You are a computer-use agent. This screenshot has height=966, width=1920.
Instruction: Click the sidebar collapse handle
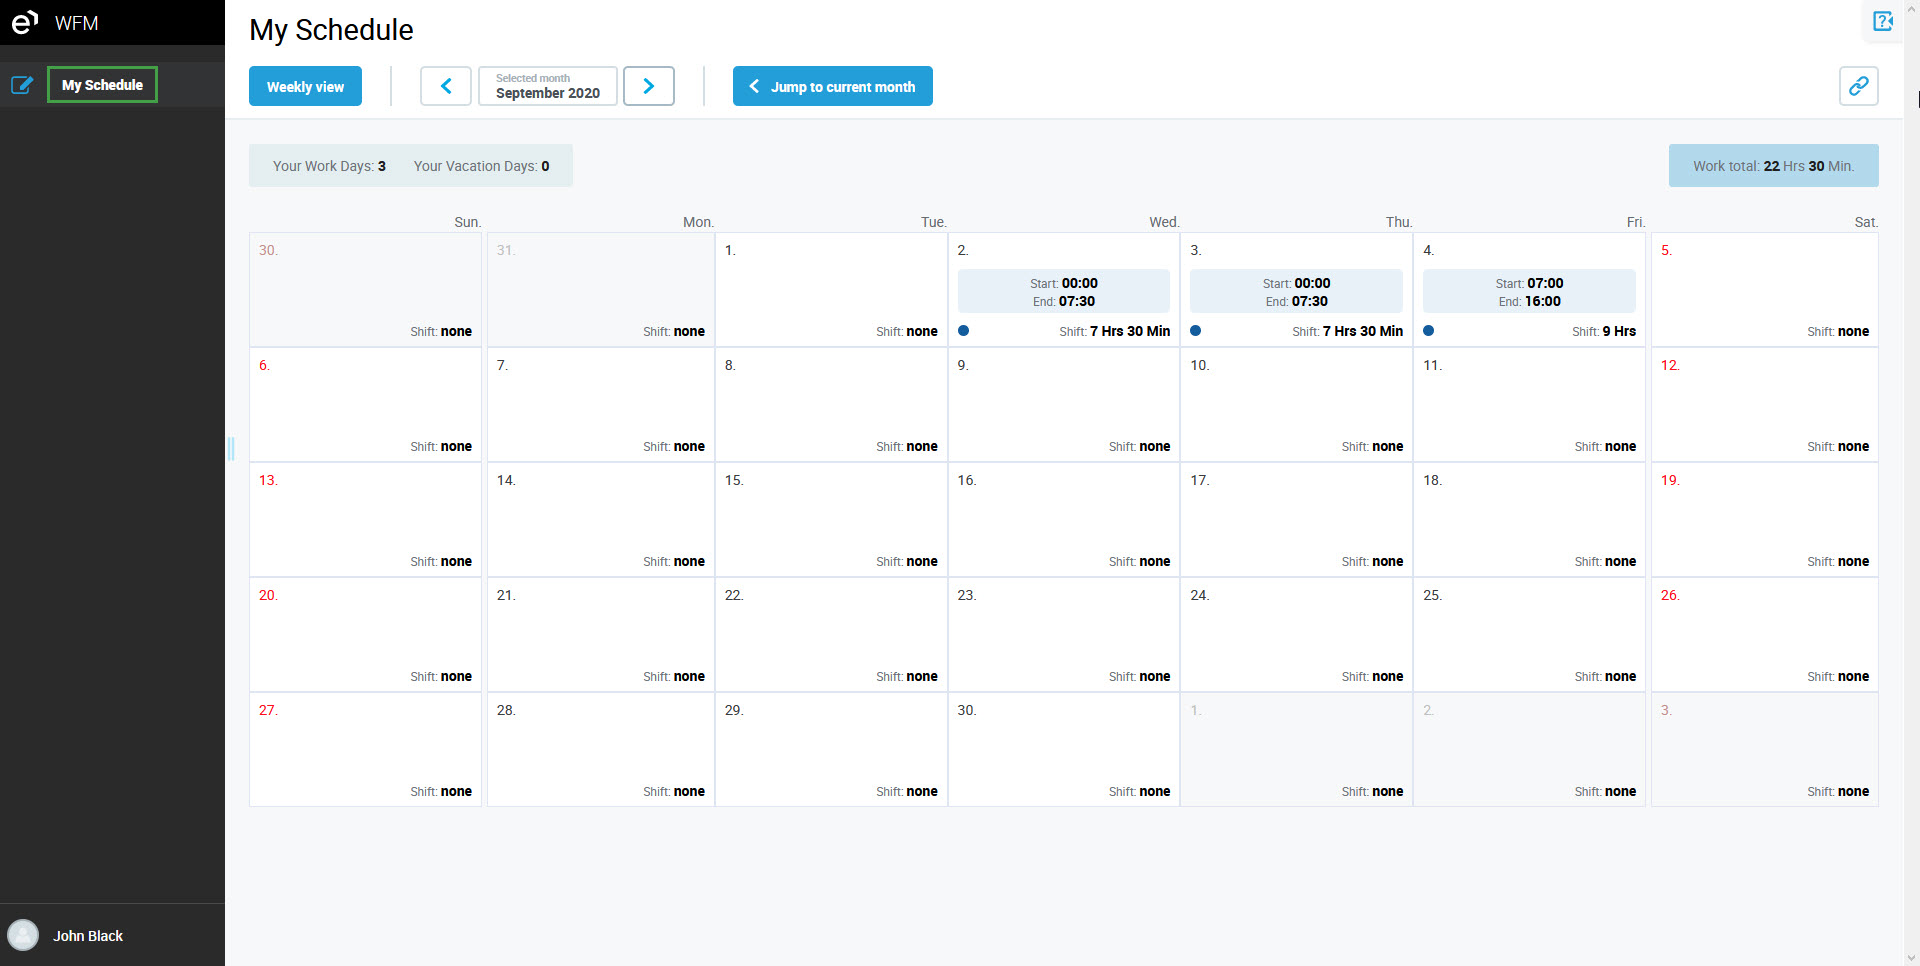pyautogui.click(x=231, y=448)
